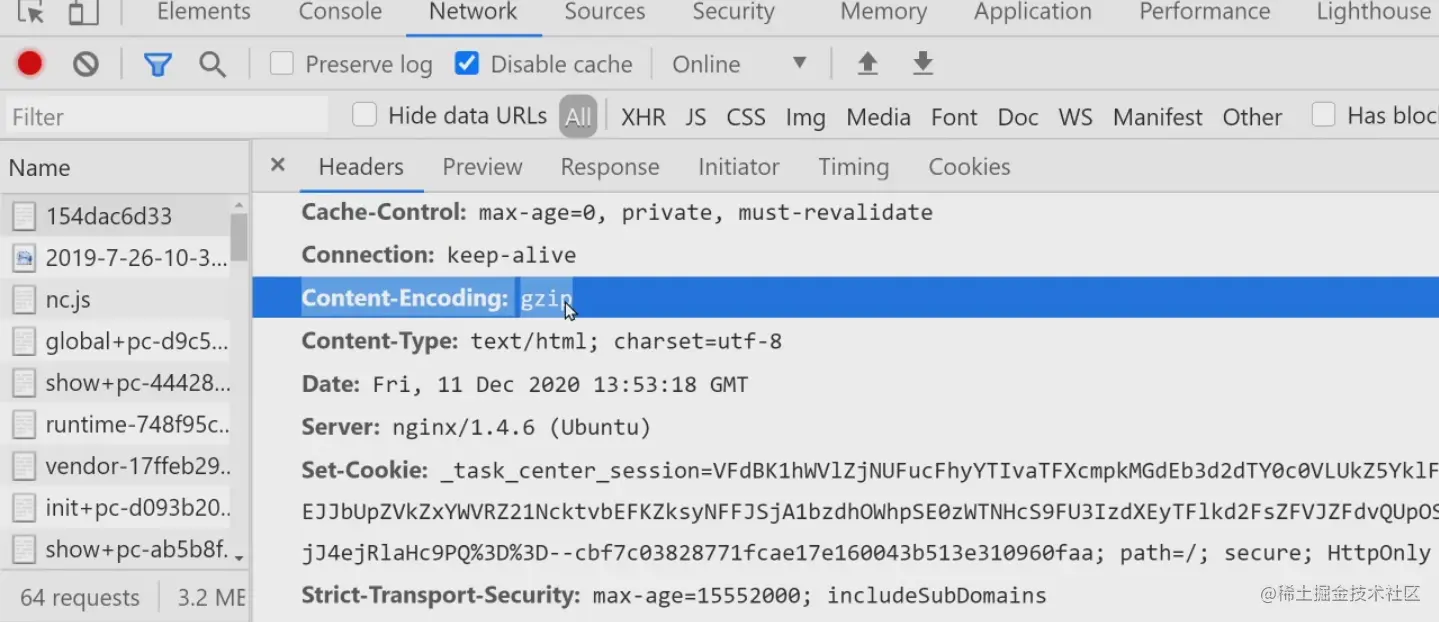Enable the Preserve log checkbox
The image size is (1439, 622).
(282, 64)
